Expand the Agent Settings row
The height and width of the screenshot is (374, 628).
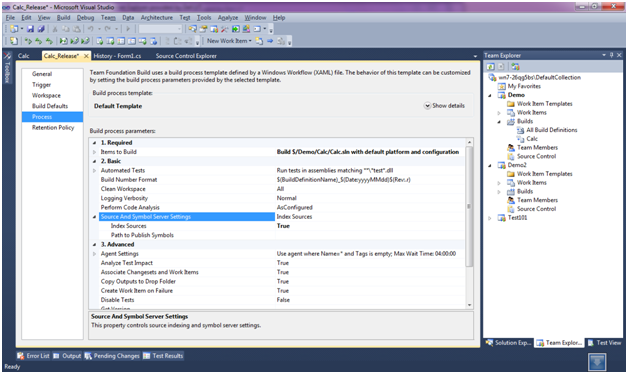click(95, 254)
